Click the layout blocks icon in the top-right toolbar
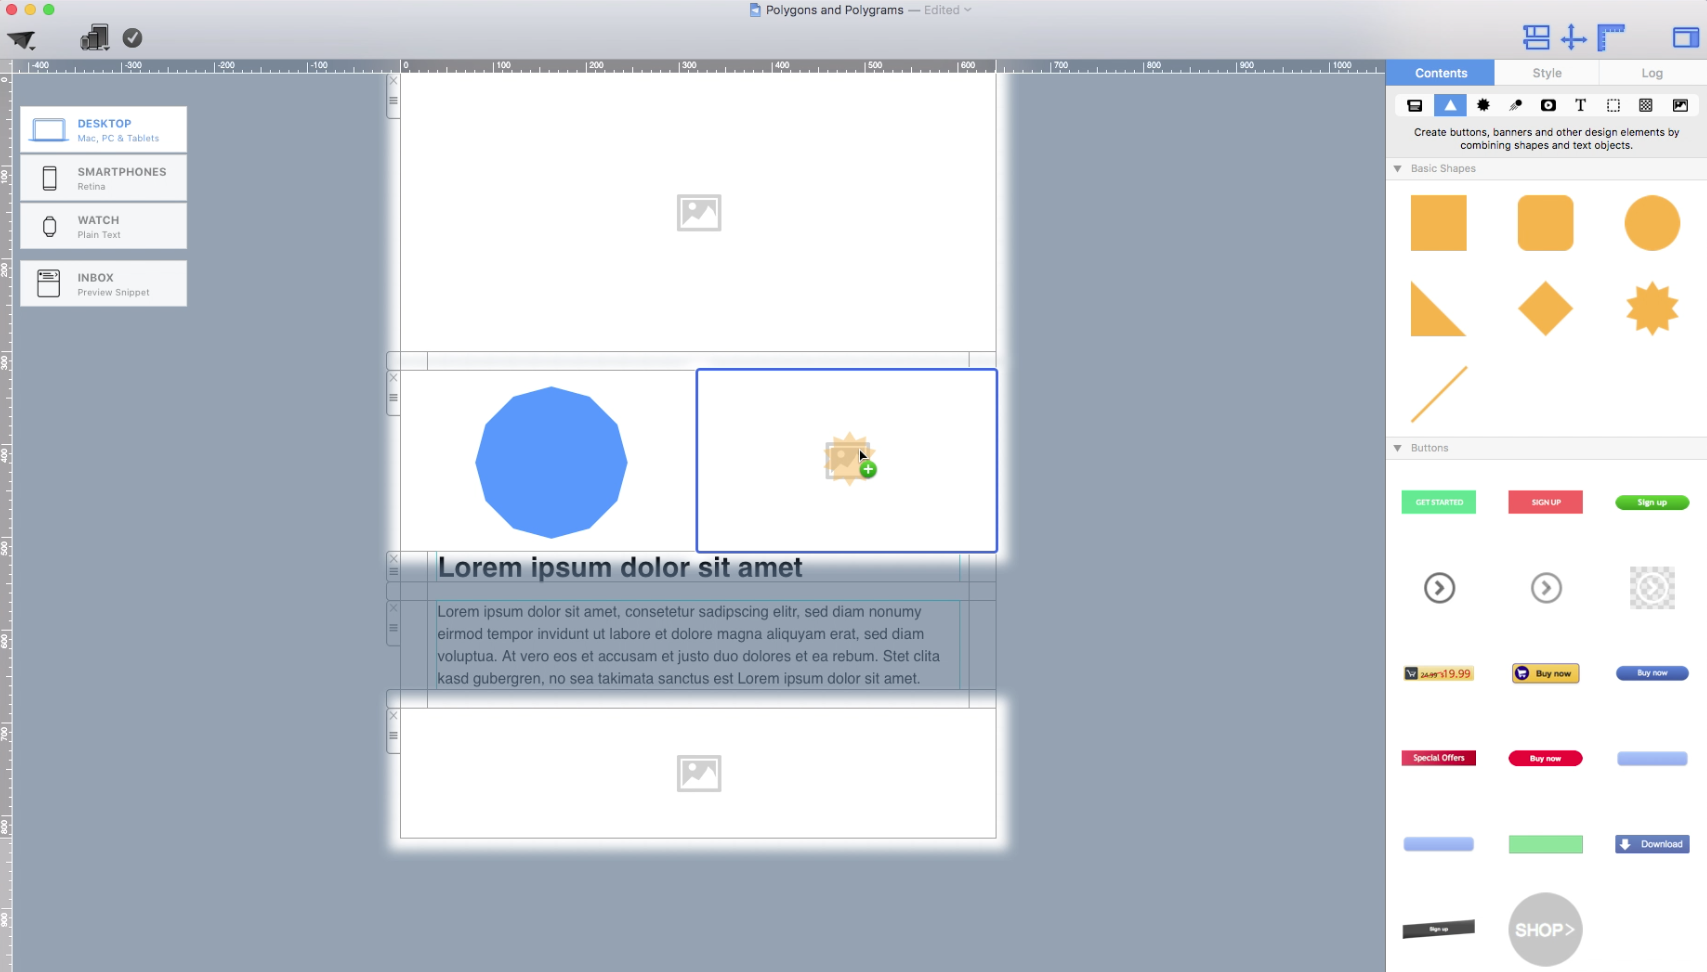The height and width of the screenshot is (972, 1707). [x=1537, y=37]
